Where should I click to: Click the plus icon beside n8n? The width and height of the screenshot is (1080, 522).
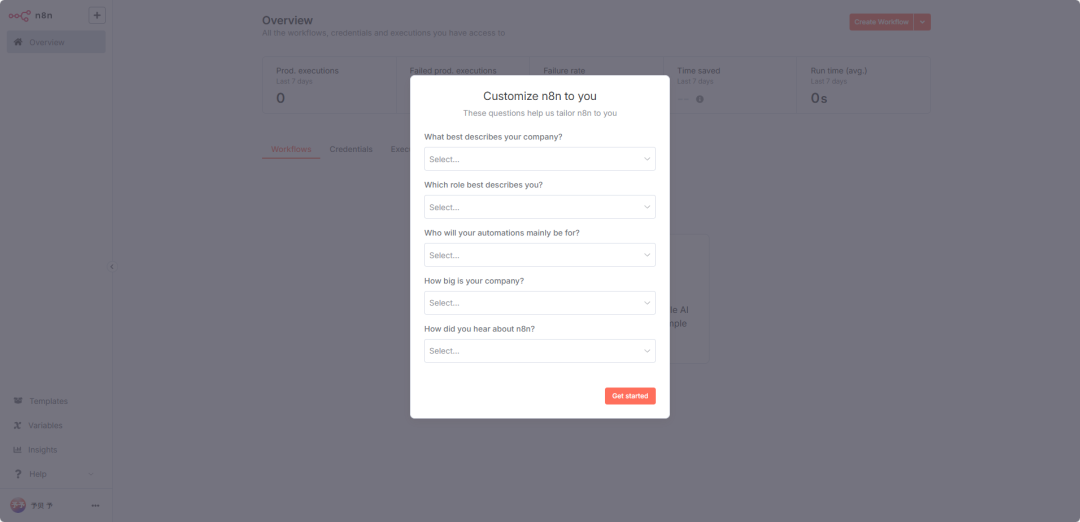click(97, 15)
